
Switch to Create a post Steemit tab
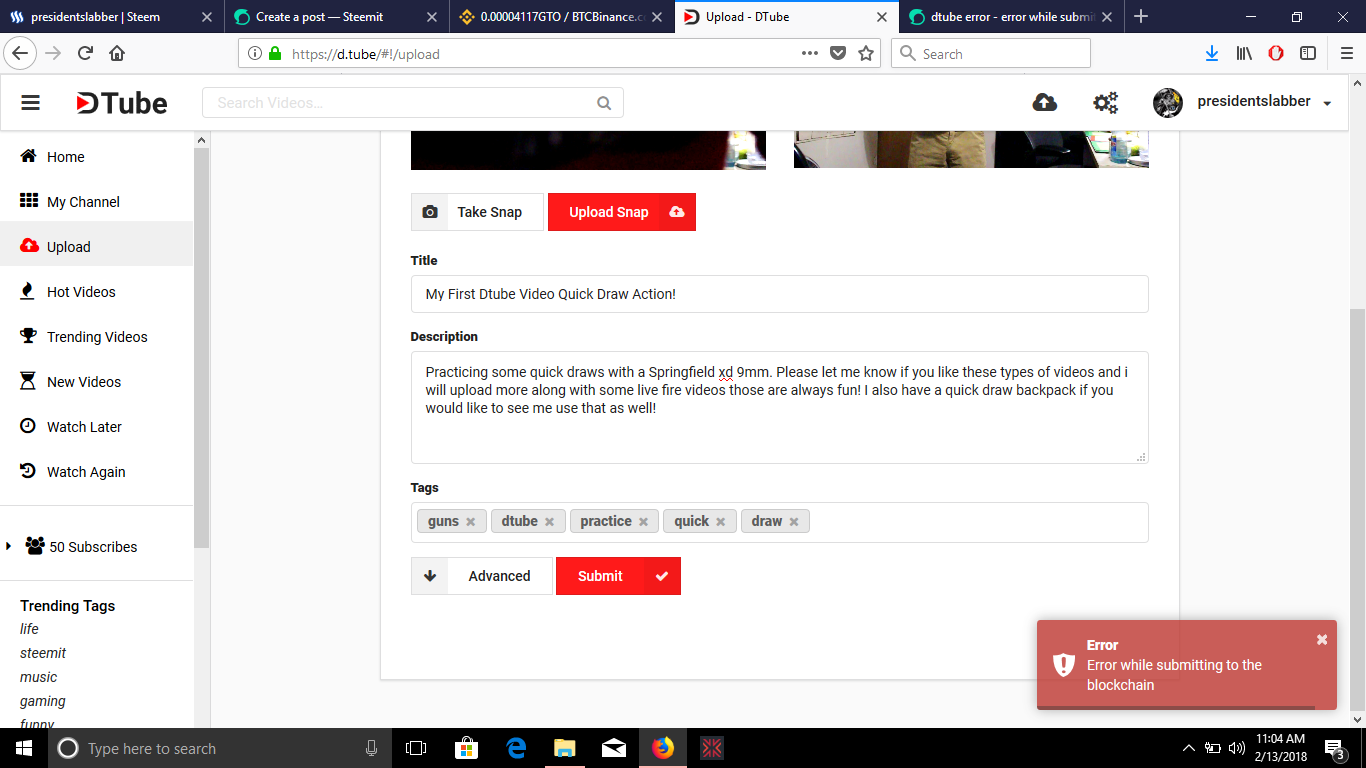(x=336, y=16)
